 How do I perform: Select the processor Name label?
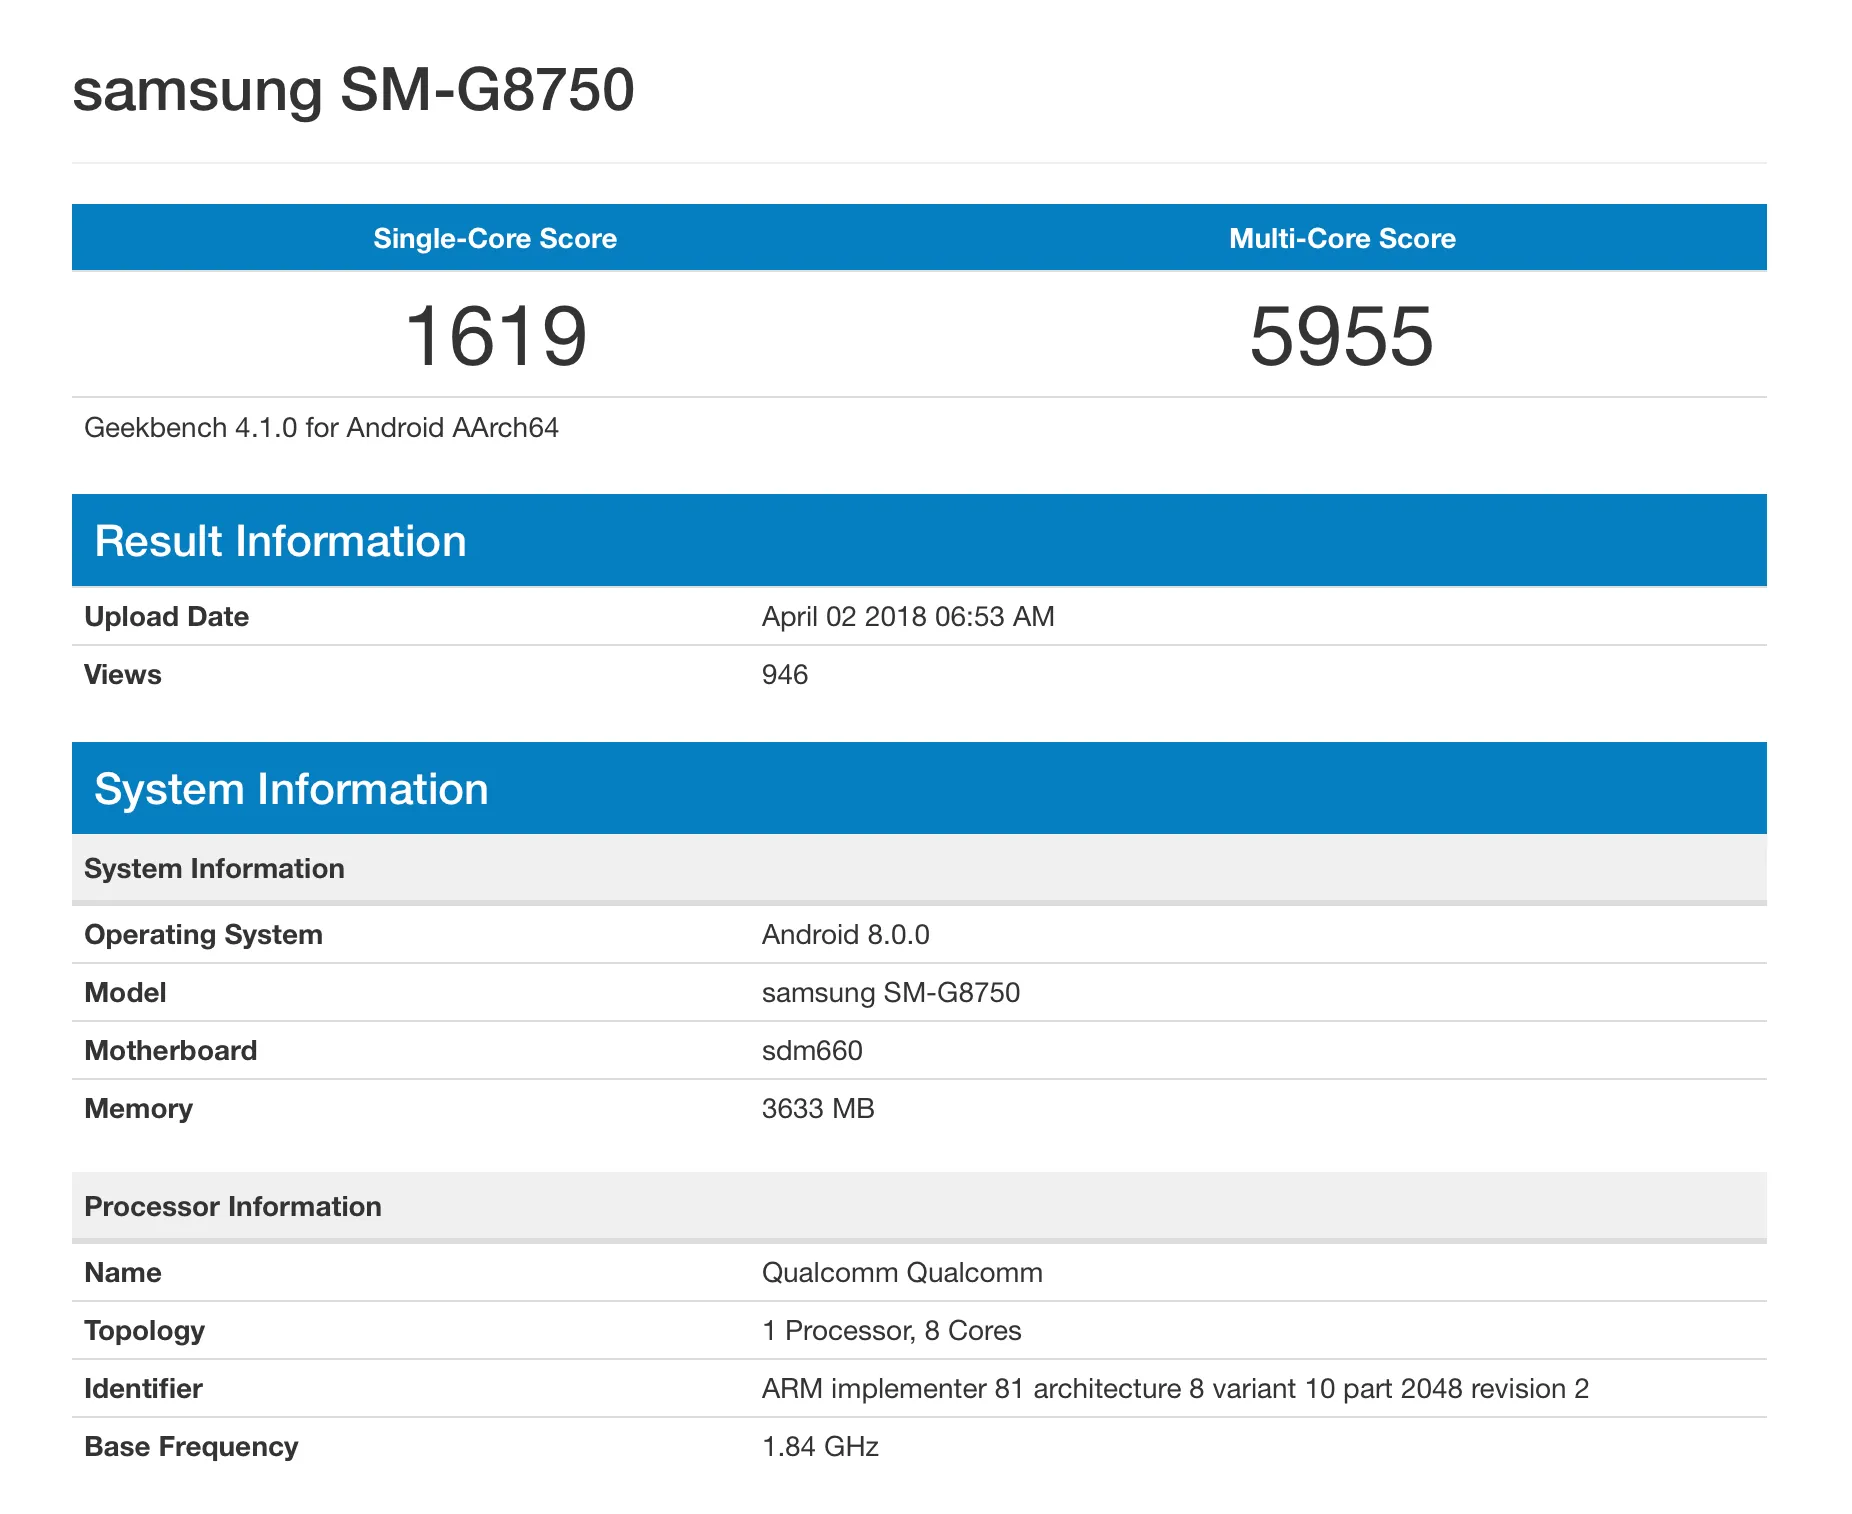pyautogui.click(x=123, y=1272)
